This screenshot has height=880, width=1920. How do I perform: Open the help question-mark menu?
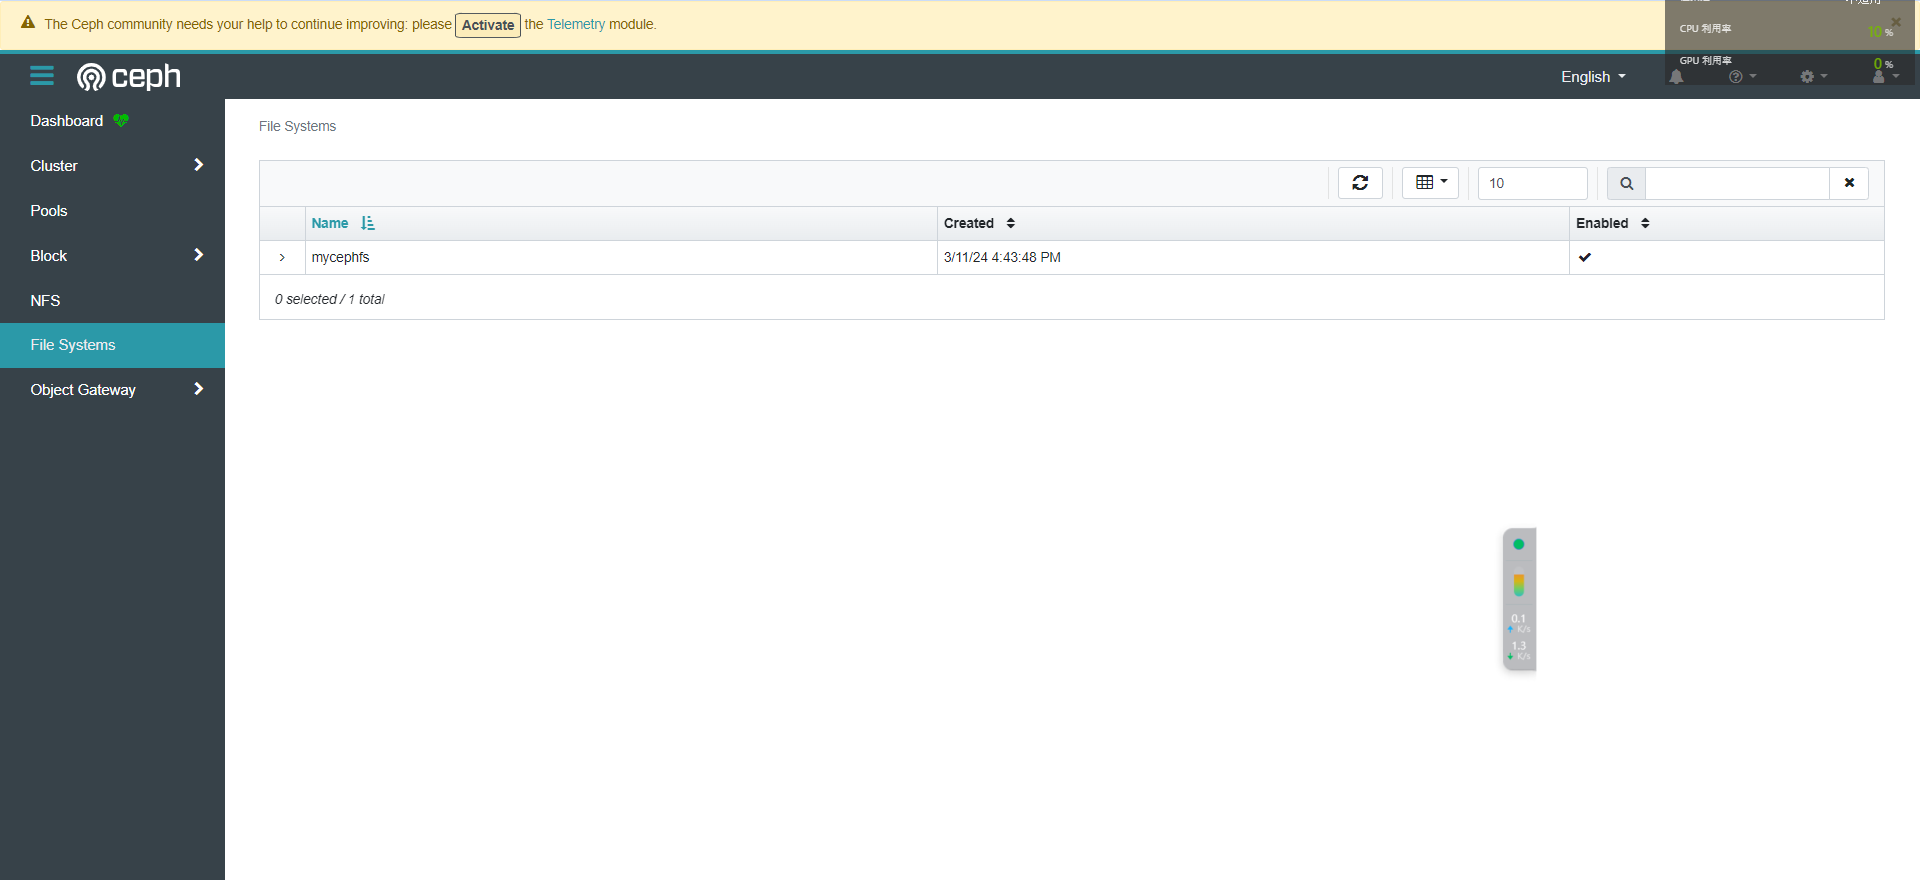click(1742, 77)
